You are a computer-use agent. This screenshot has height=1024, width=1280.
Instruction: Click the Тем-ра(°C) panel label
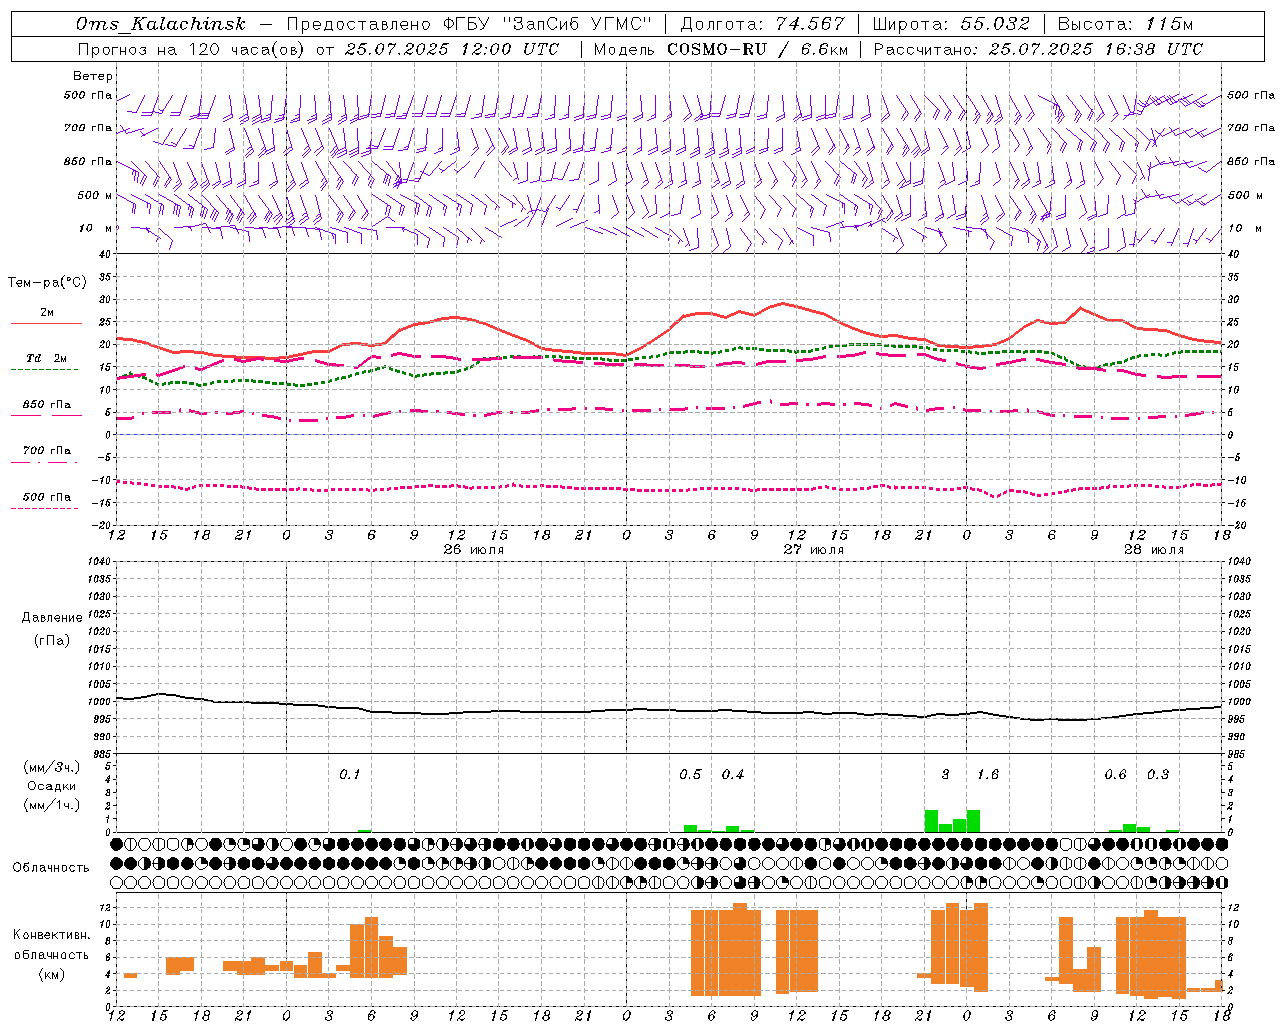click(47, 283)
